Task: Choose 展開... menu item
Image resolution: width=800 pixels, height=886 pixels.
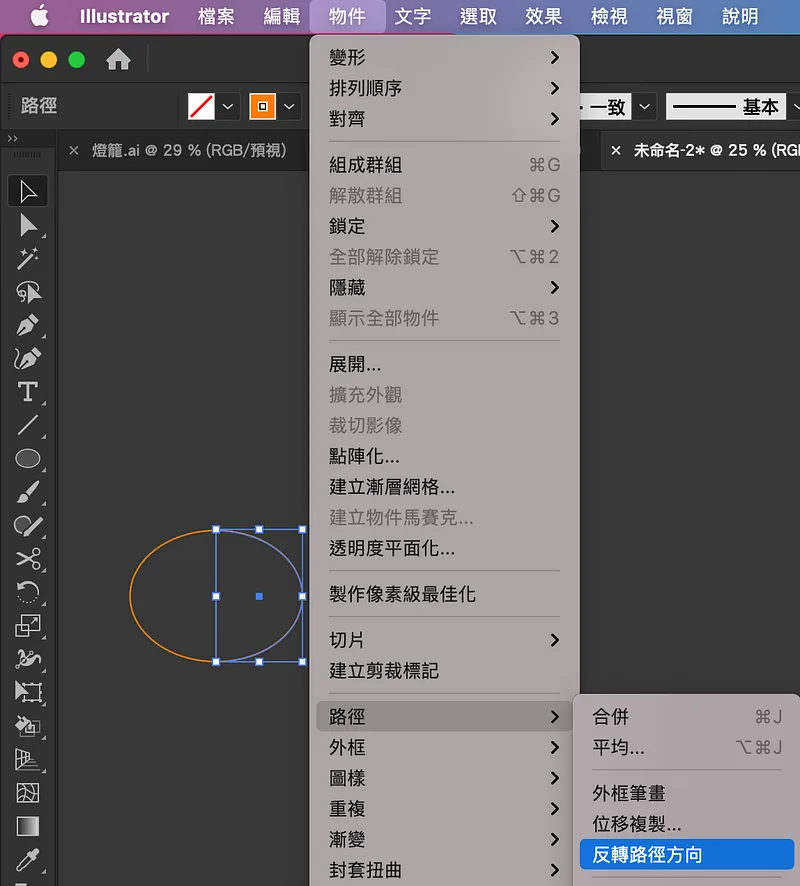Action: (444, 364)
